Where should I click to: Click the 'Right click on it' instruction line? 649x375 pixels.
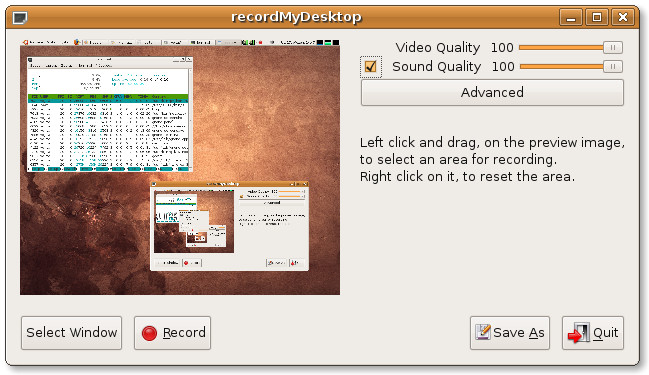(x=467, y=177)
